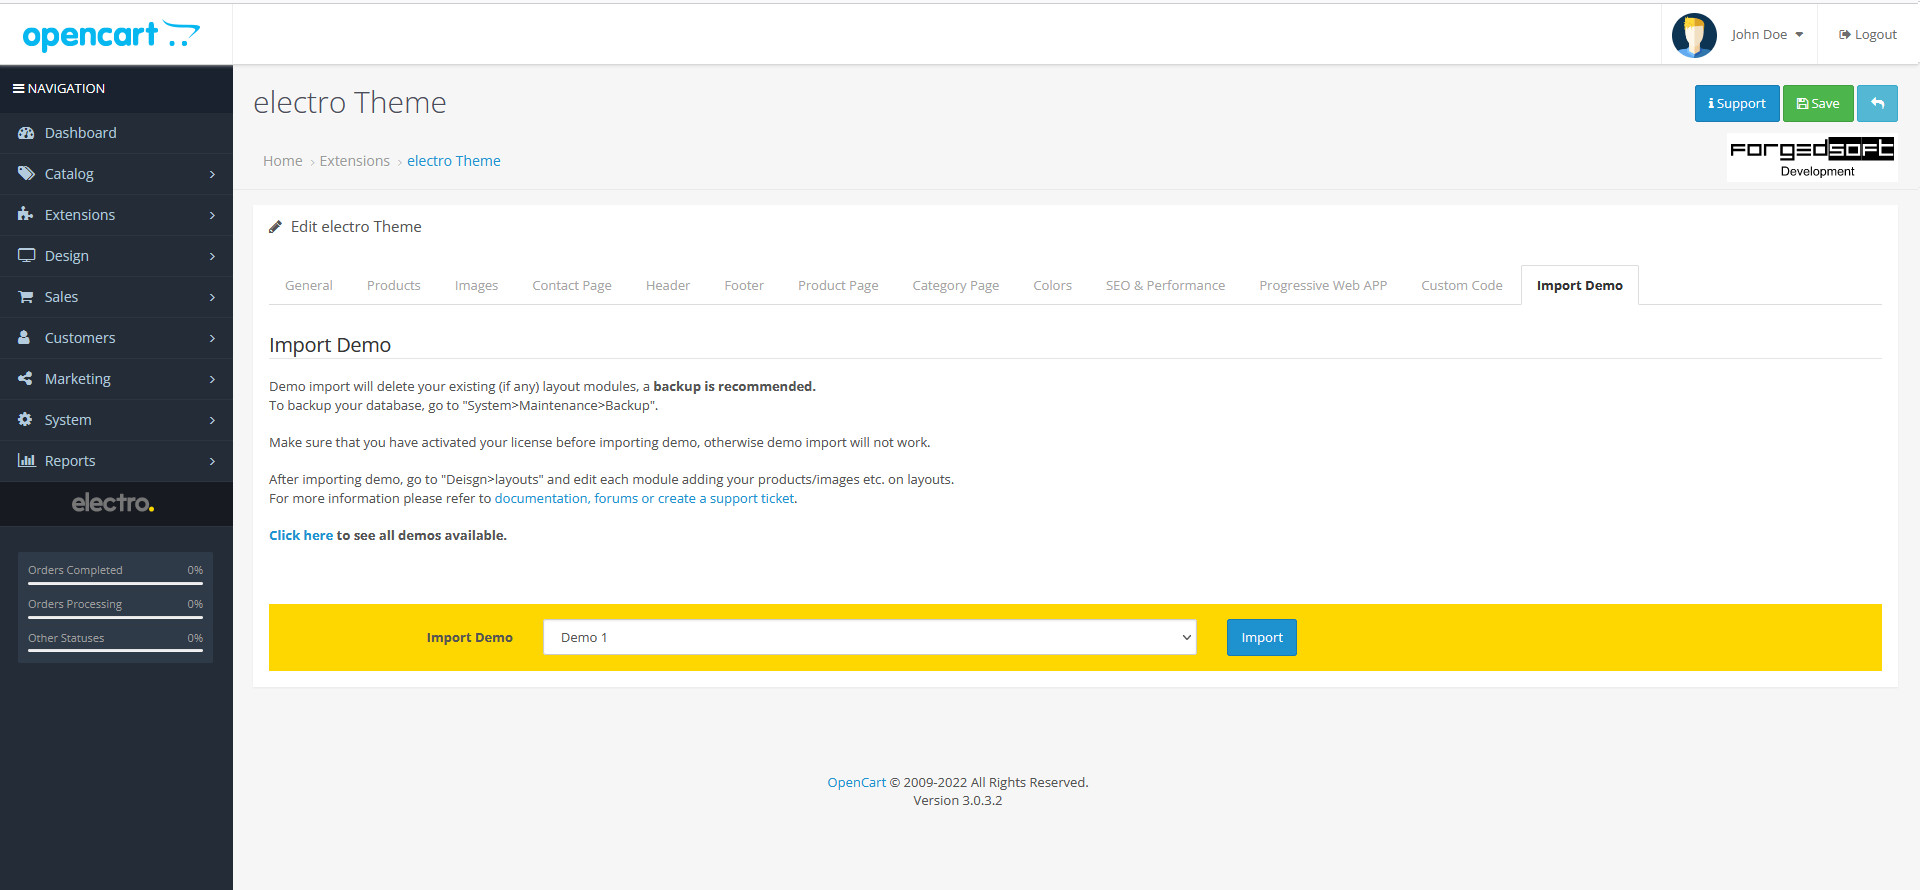Select the Header tab
This screenshot has width=1920, height=890.
[668, 286]
